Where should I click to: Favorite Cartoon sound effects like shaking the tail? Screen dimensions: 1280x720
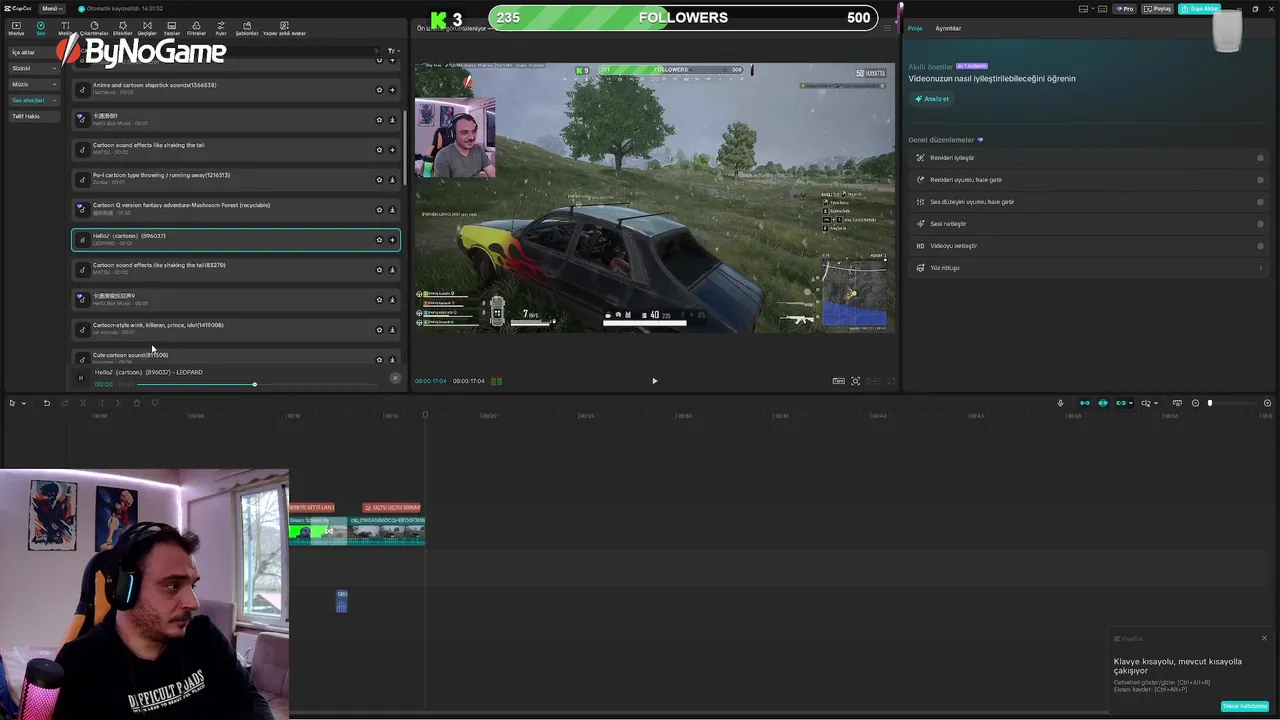coord(379,150)
